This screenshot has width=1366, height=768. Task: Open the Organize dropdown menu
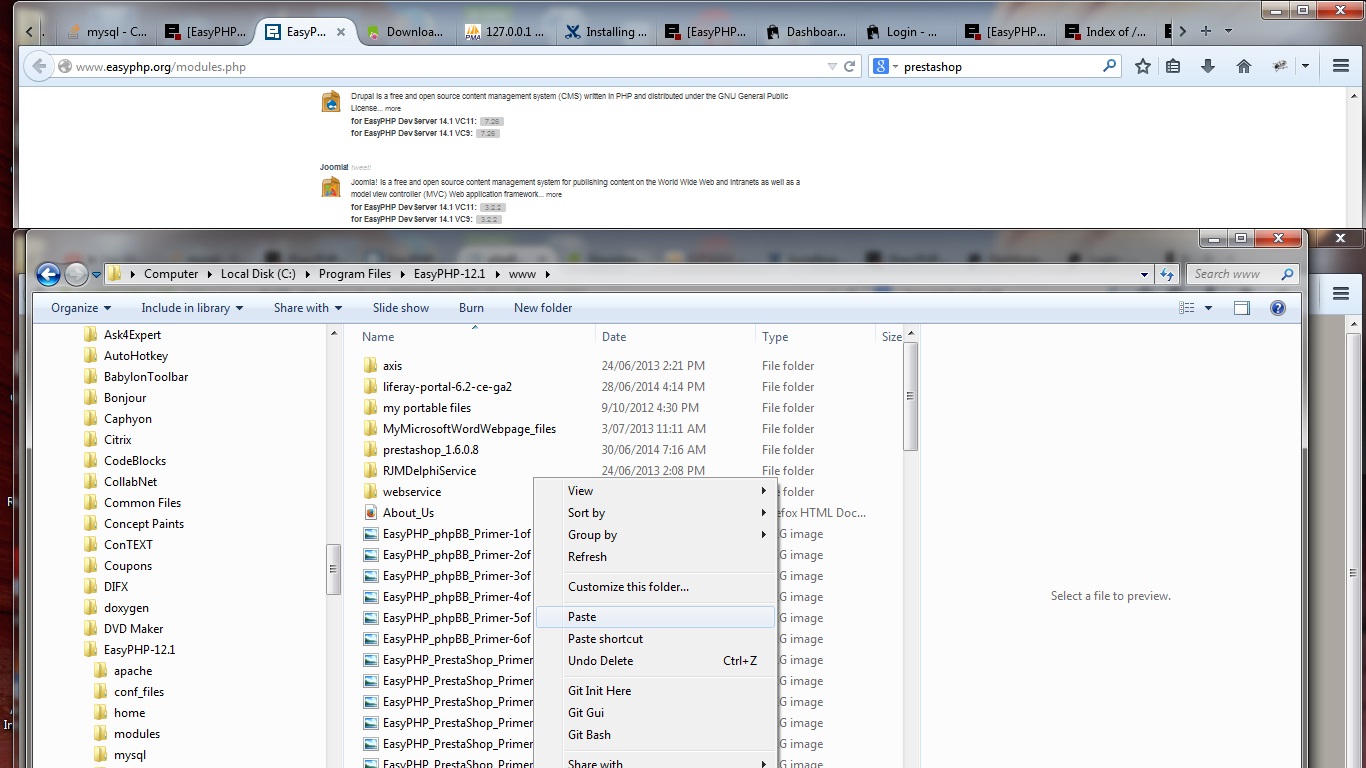click(81, 308)
